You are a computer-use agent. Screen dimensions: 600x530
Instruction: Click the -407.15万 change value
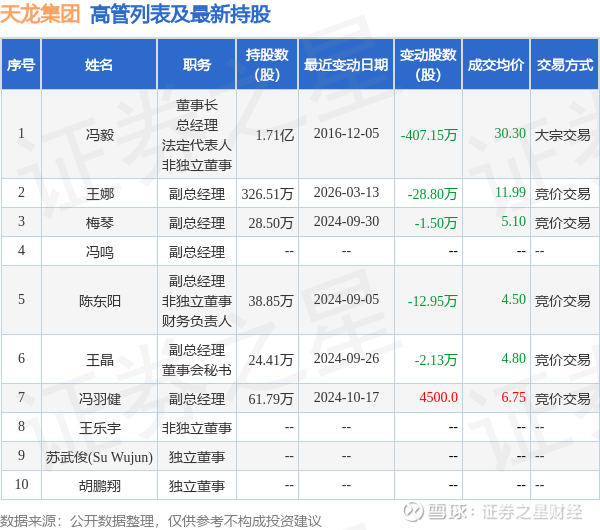(x=429, y=135)
